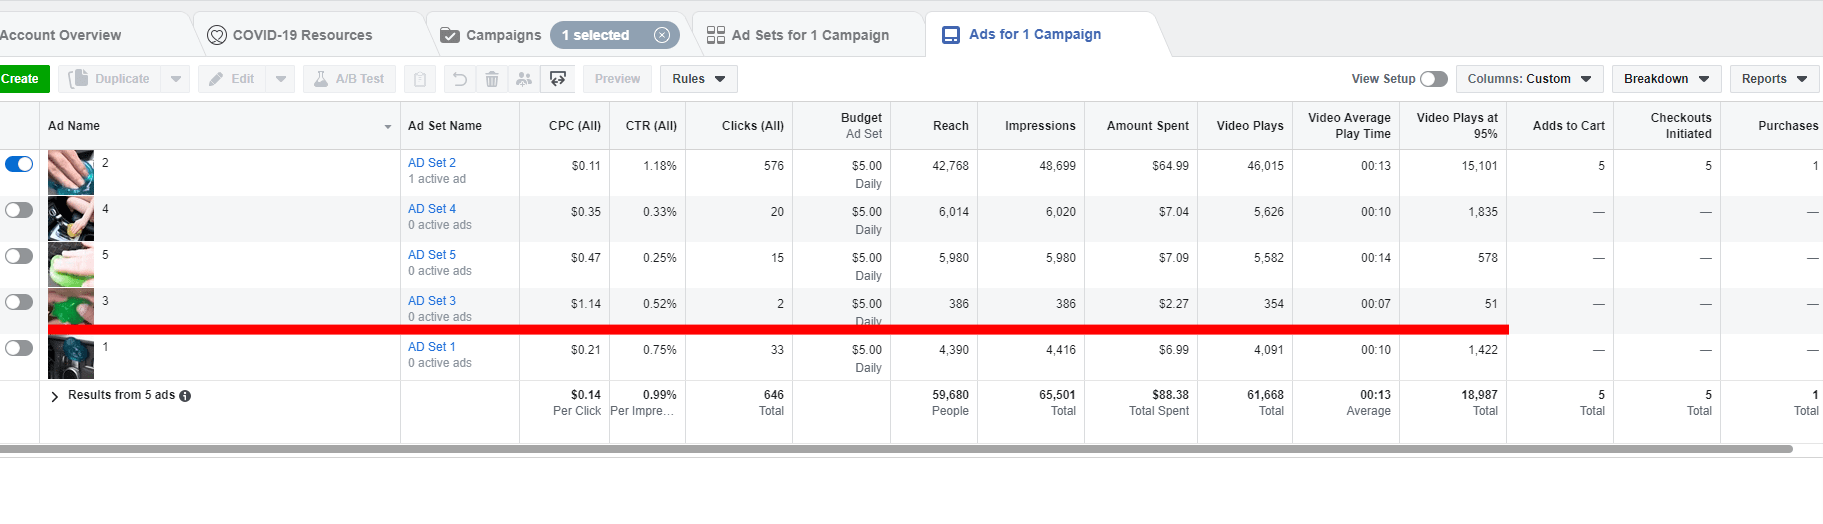
Task: Click the import/export arrows icon
Action: point(558,79)
